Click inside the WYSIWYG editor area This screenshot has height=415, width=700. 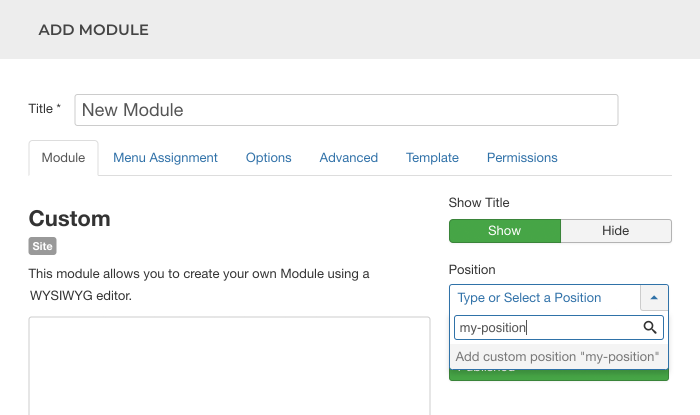pyautogui.click(x=229, y=366)
